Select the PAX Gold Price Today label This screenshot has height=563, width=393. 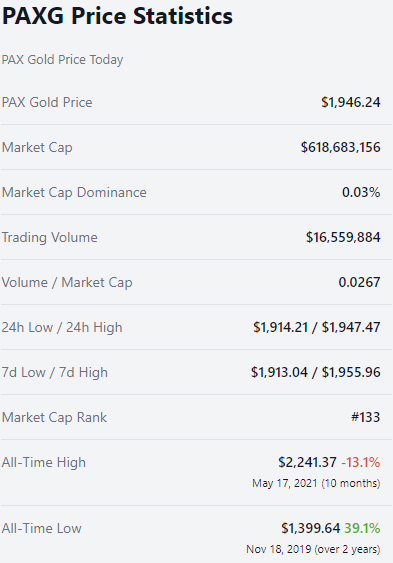pos(62,60)
